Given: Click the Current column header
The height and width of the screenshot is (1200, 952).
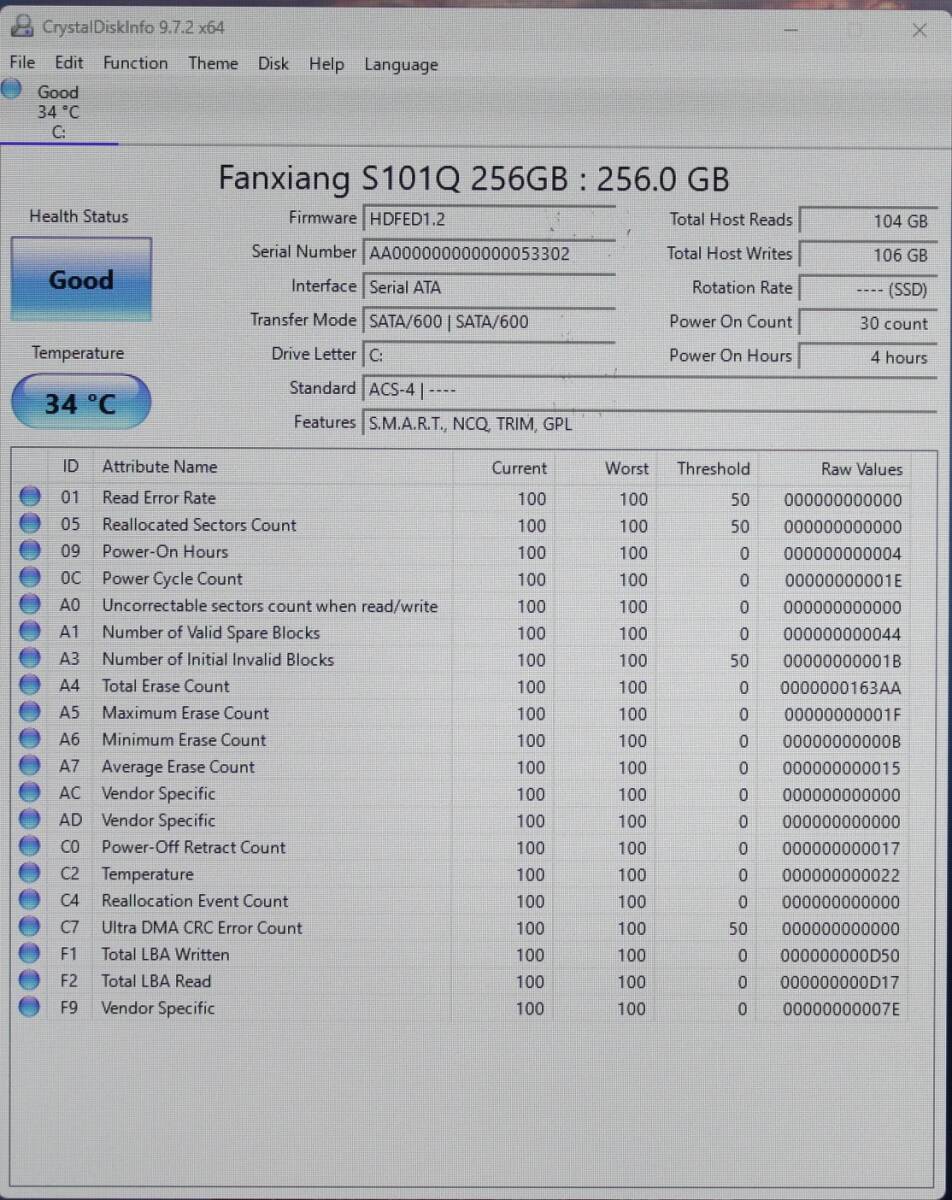Looking at the screenshot, I should (x=519, y=468).
